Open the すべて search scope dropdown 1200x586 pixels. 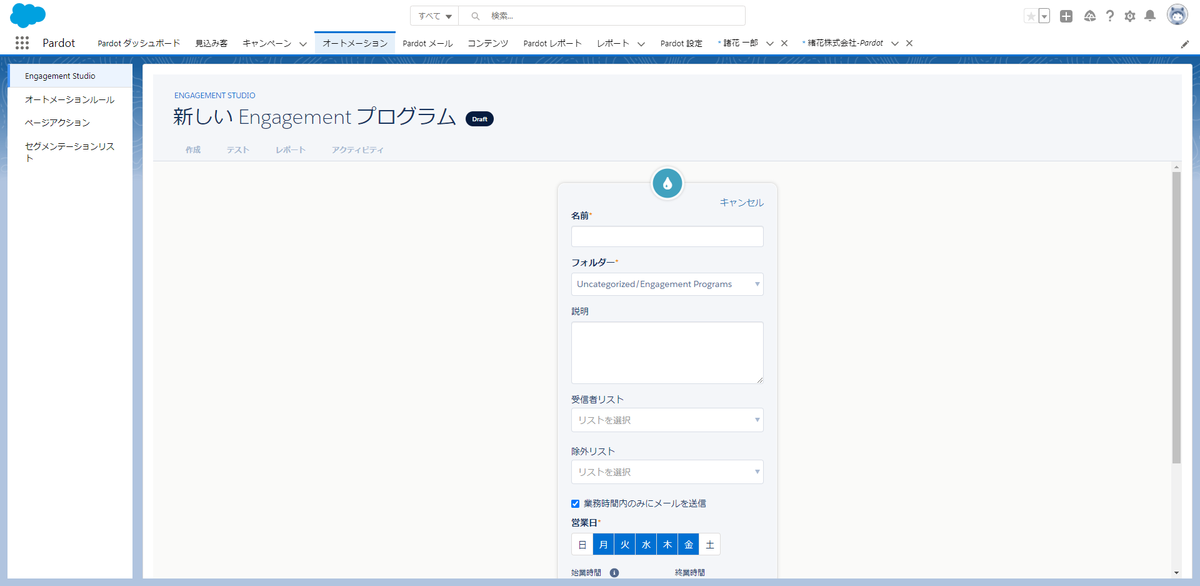click(x=435, y=16)
